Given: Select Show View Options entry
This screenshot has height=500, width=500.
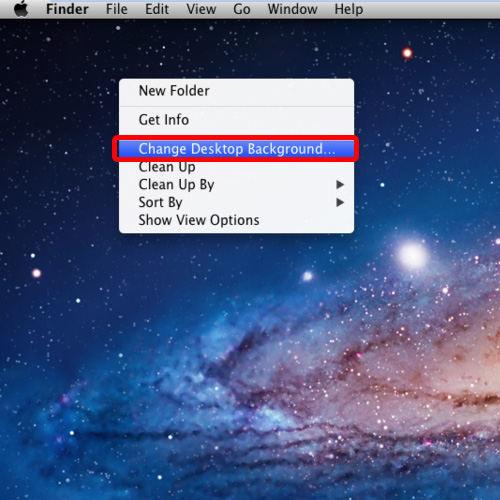Looking at the screenshot, I should pyautogui.click(x=236, y=220).
